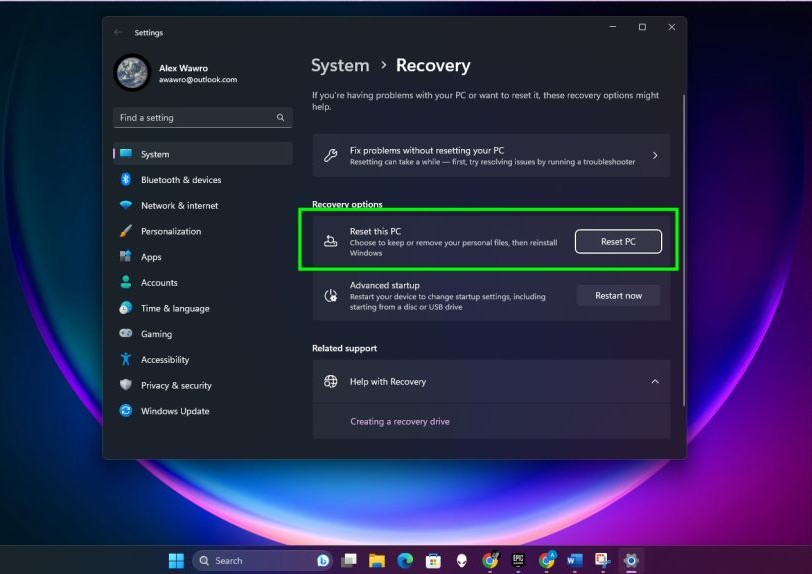
Task: Click the Restart now button
Action: tap(618, 295)
